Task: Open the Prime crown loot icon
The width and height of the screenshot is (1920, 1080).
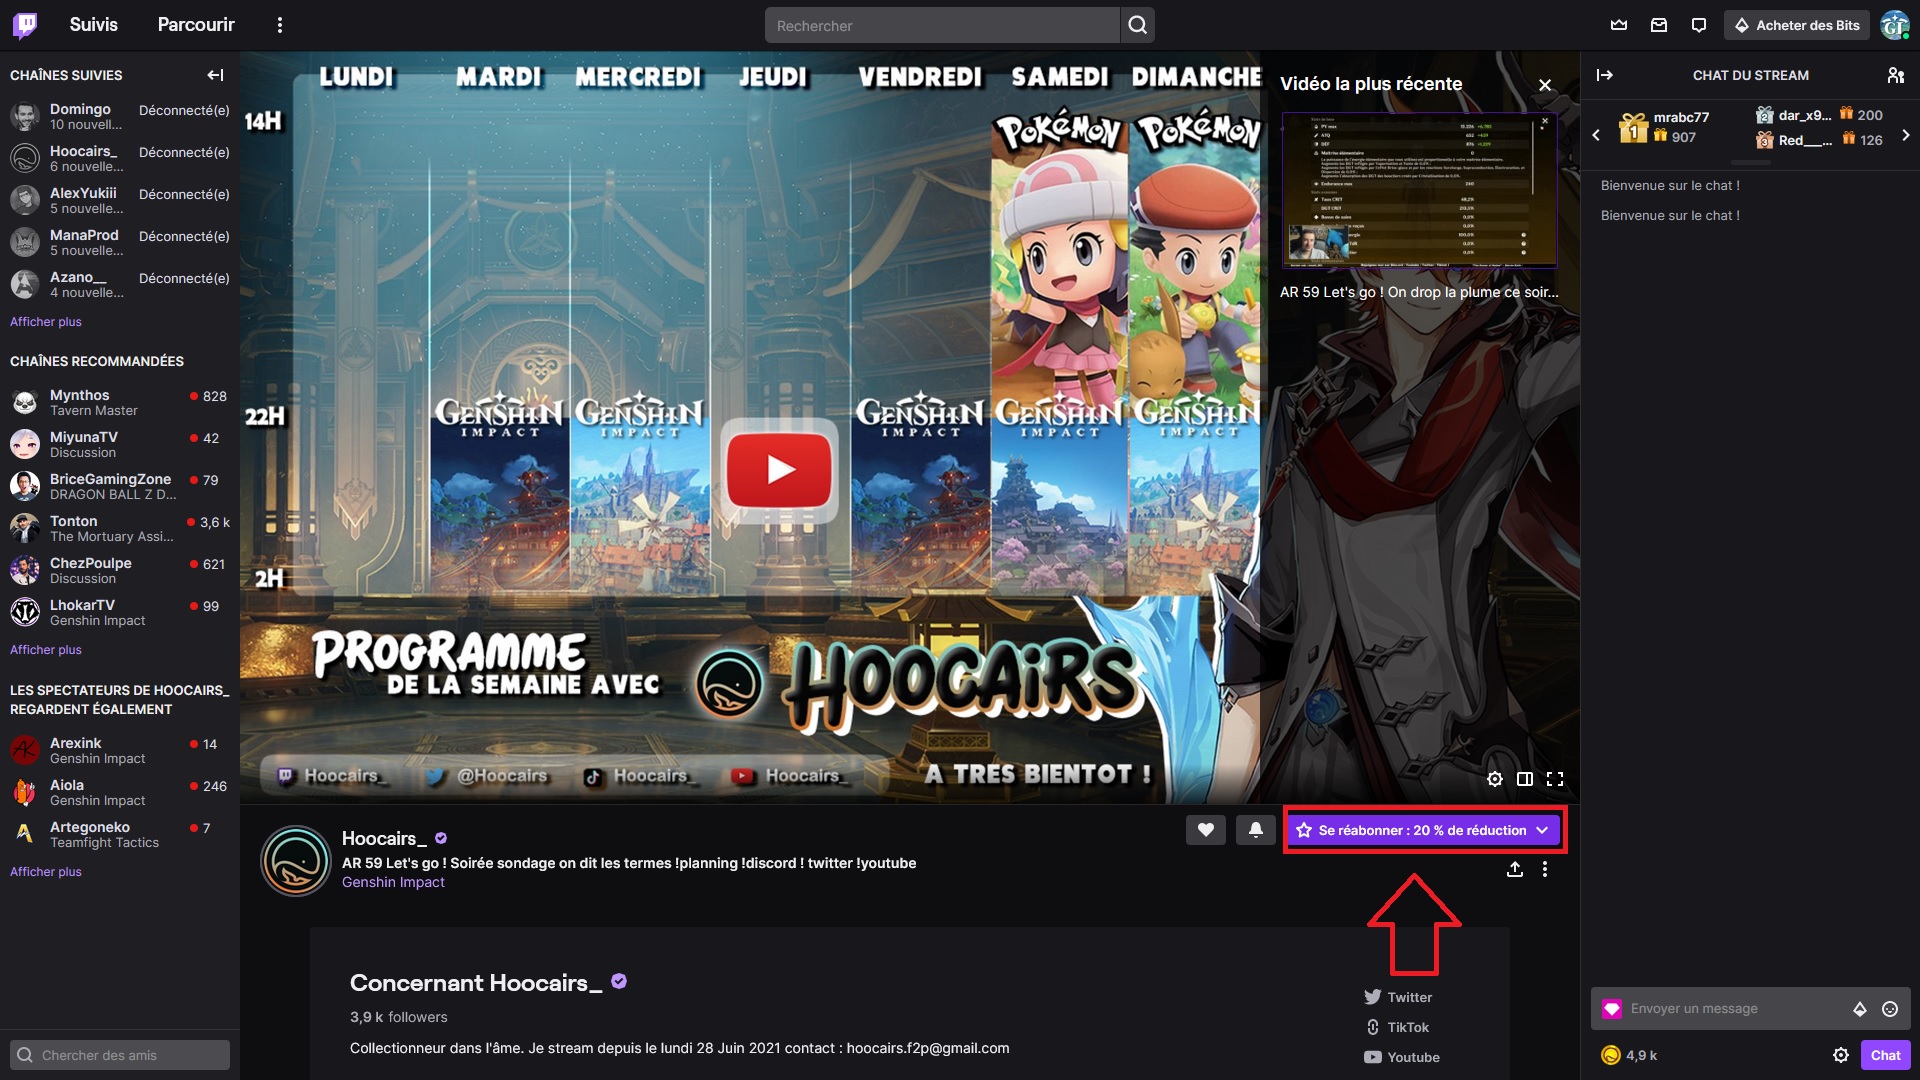Action: [x=1619, y=25]
